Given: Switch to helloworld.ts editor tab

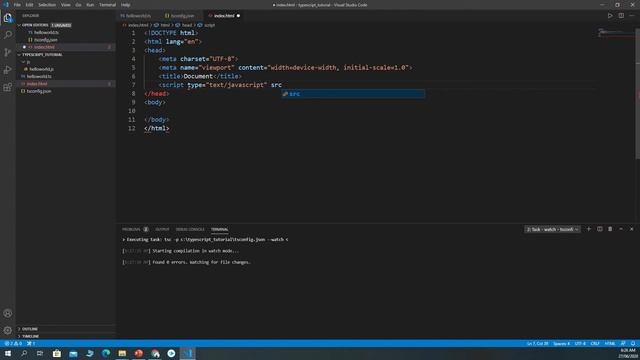Looking at the screenshot, I should click(138, 16).
